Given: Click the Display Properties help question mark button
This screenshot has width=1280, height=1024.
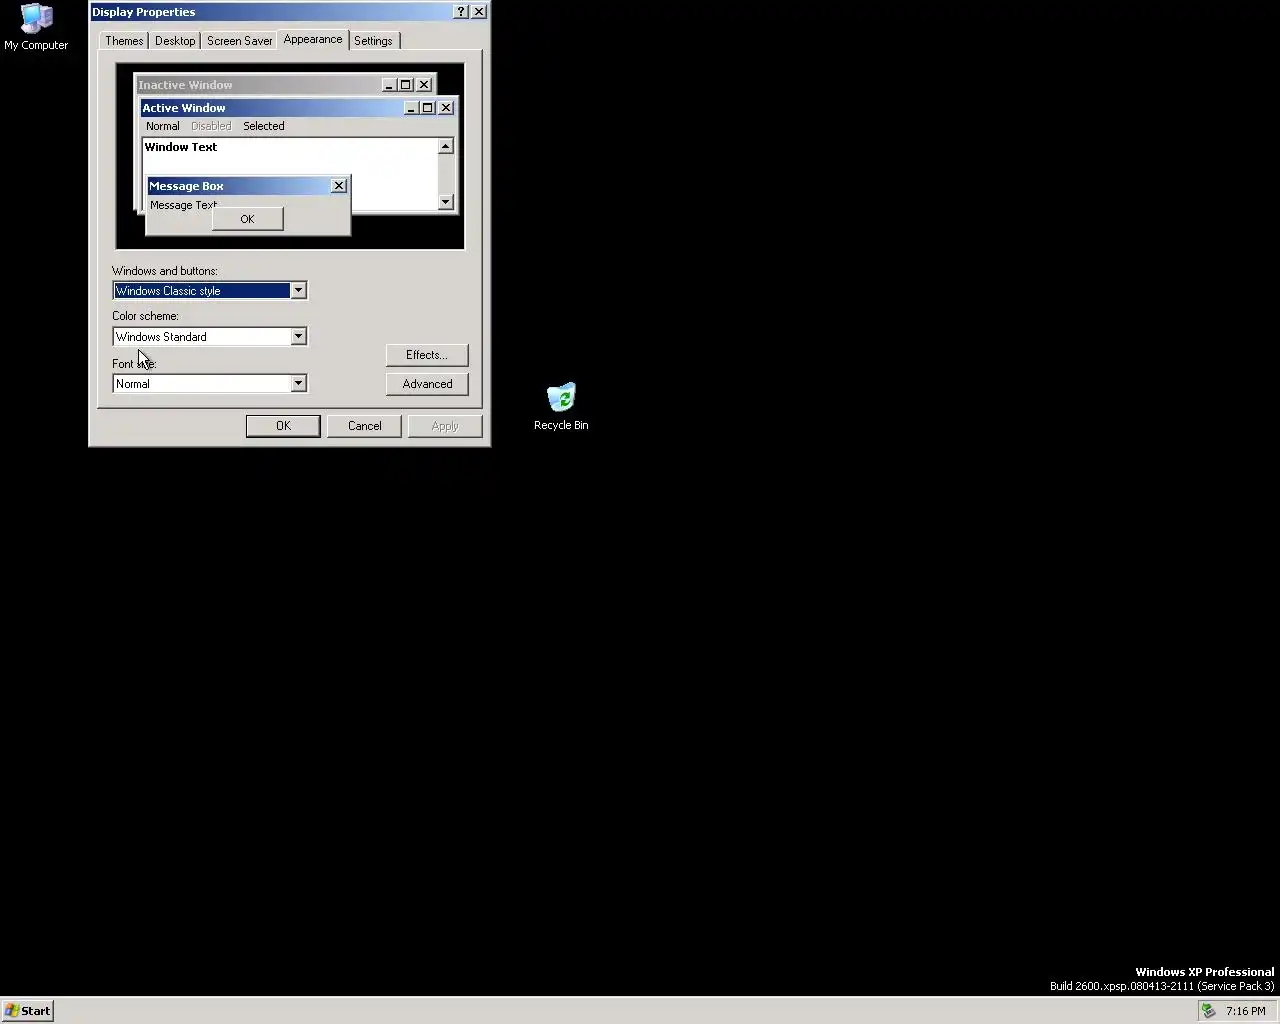Looking at the screenshot, I should 460,12.
